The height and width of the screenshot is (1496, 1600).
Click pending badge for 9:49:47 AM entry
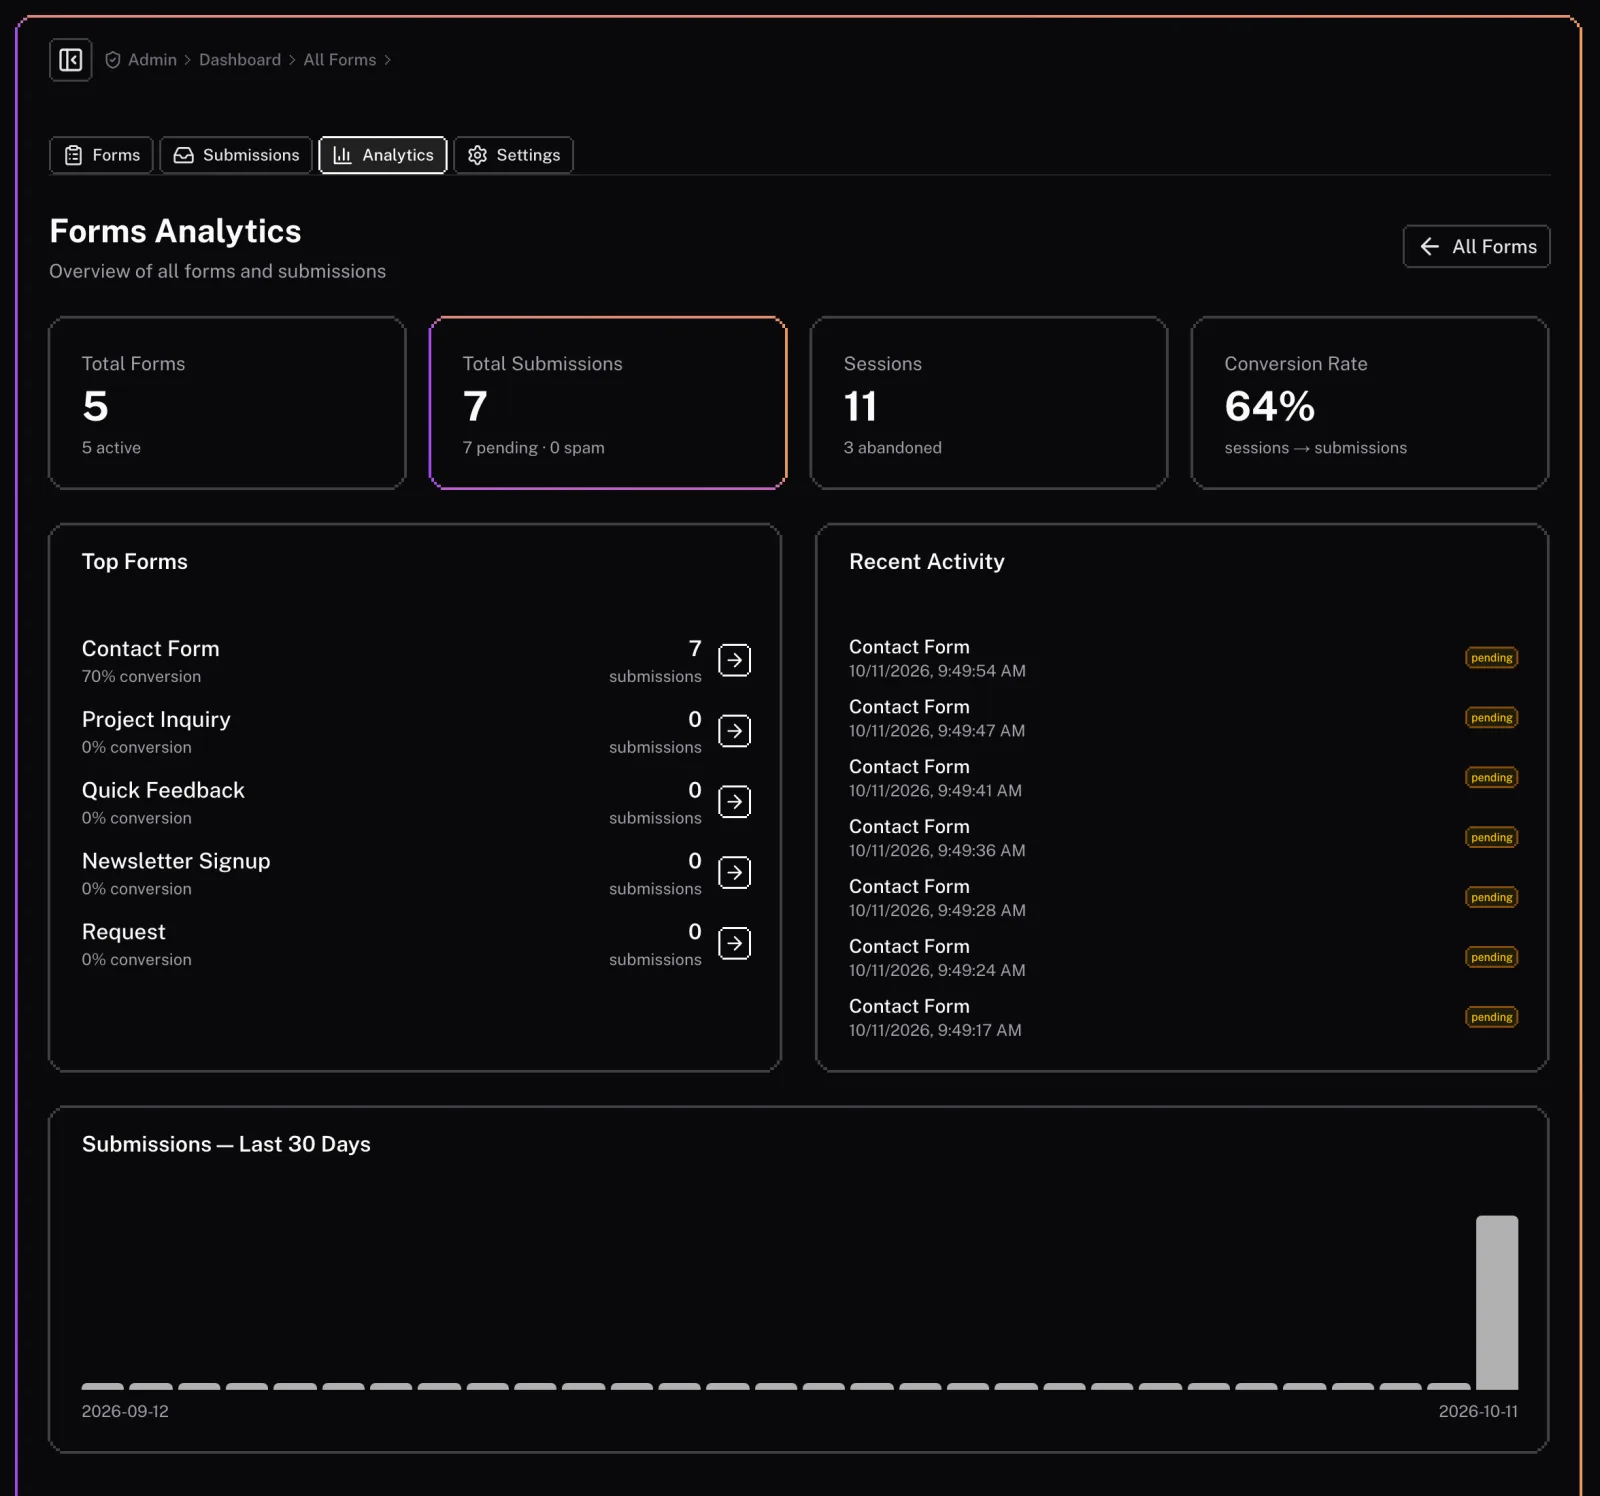click(1491, 718)
